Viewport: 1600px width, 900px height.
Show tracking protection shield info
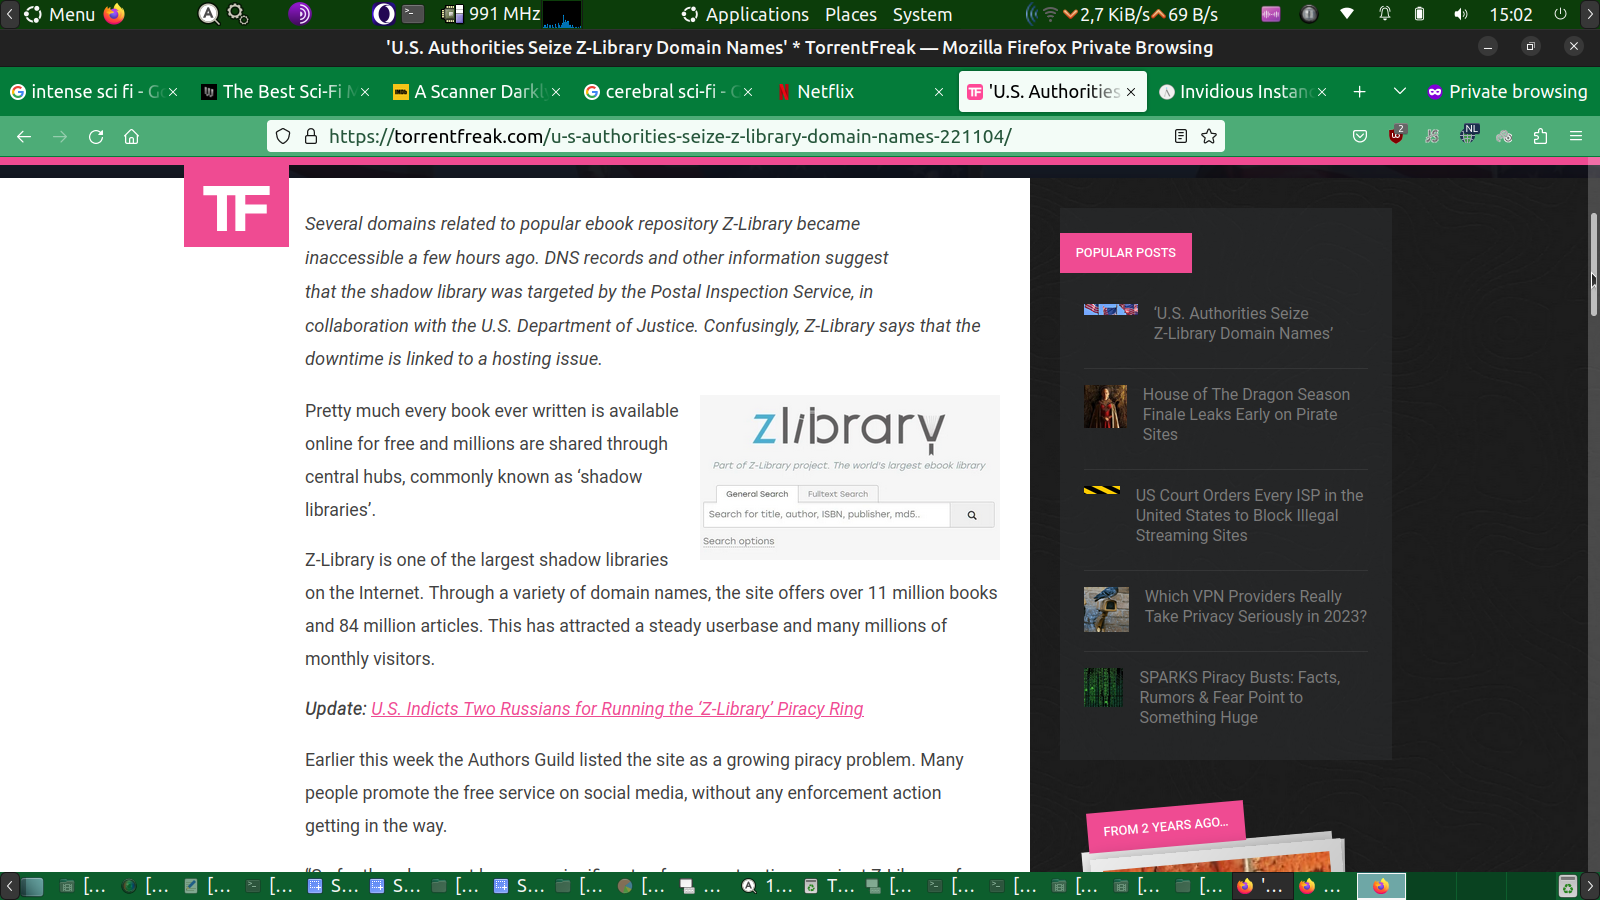pyautogui.click(x=283, y=136)
